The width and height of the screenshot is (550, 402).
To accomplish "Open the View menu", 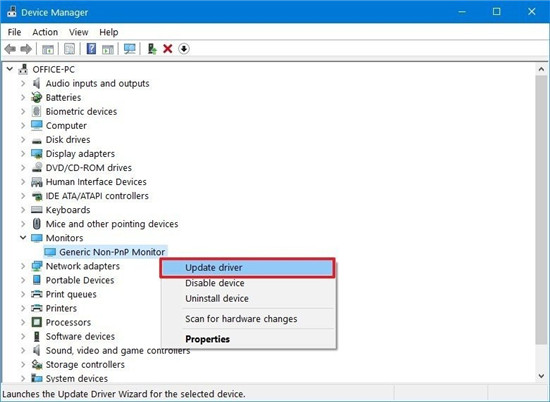I will (78, 32).
